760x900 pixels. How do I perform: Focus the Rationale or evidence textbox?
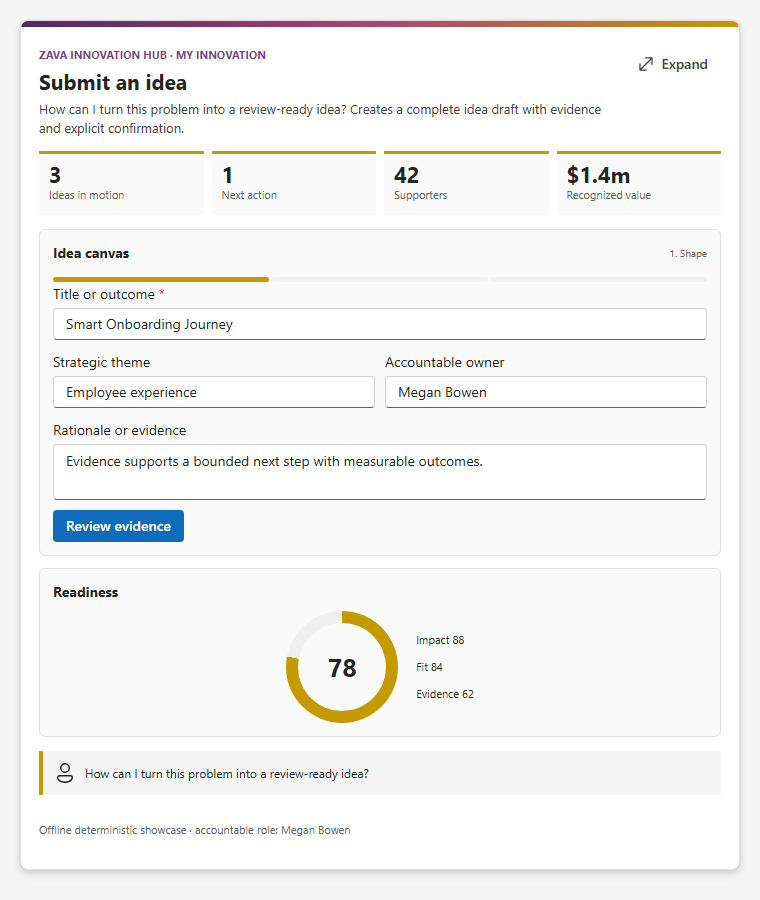tap(379, 472)
